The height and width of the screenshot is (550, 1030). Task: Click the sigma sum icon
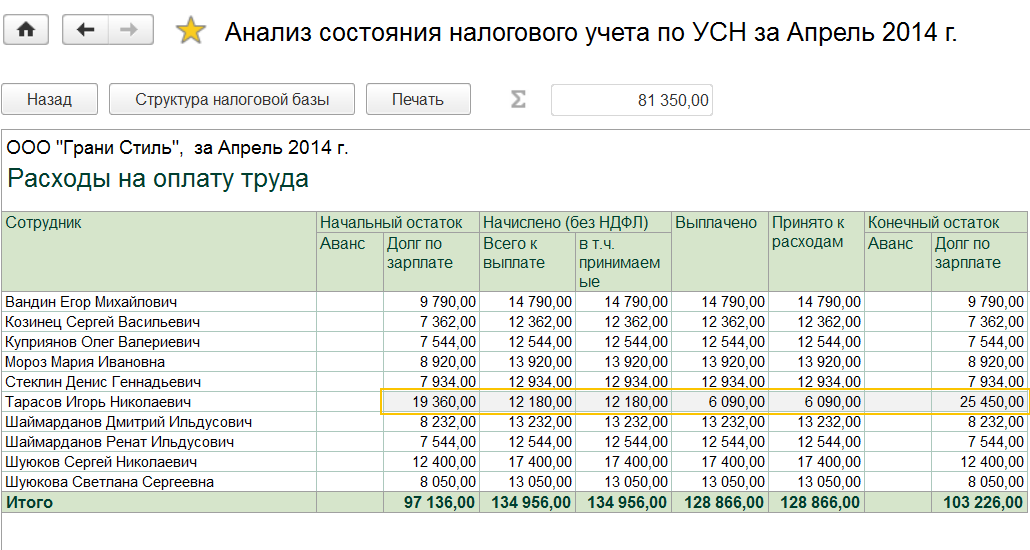pyautogui.click(x=518, y=99)
